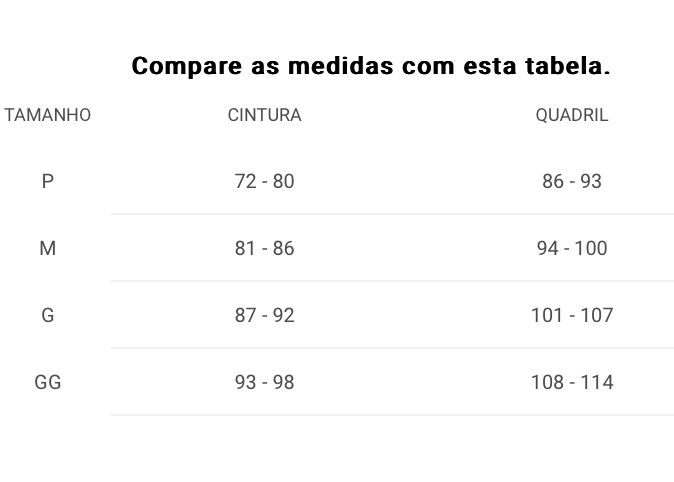The height and width of the screenshot is (482, 674).
Task: Select hip range 101 - 107
Action: point(572,315)
